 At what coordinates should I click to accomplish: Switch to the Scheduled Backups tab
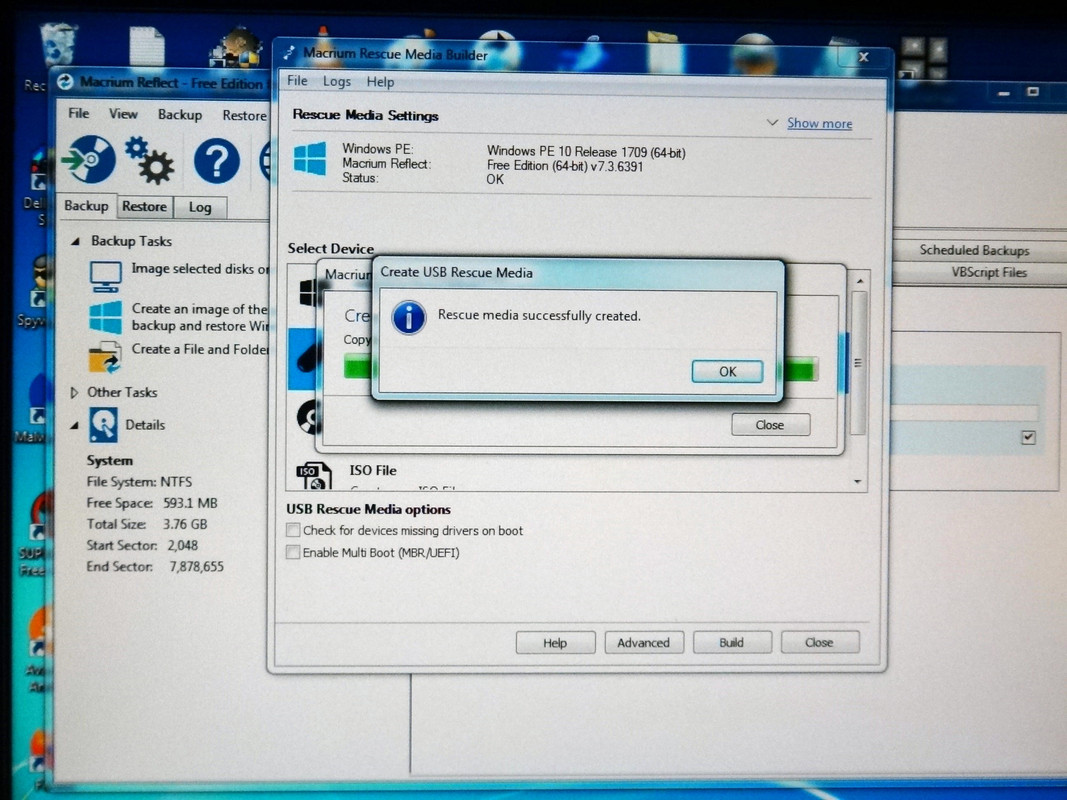(x=974, y=250)
